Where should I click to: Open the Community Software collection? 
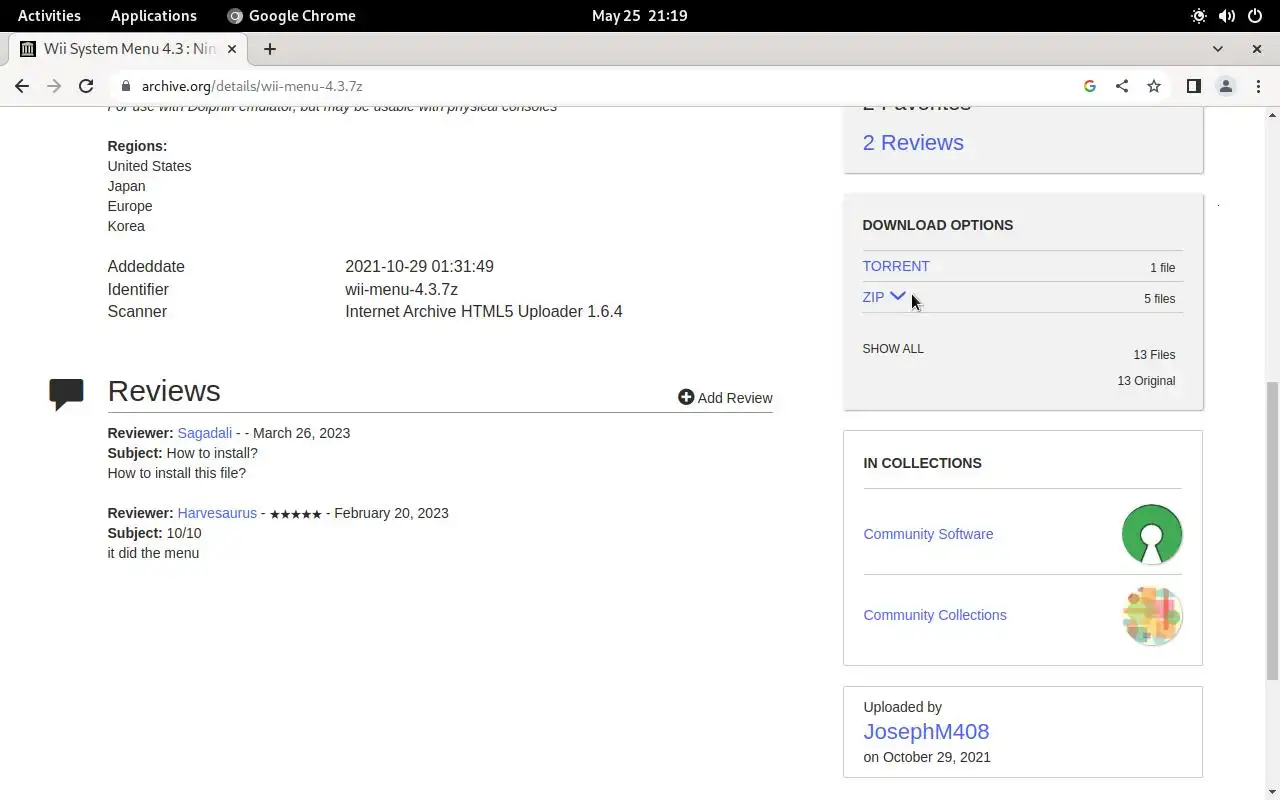tap(928, 534)
